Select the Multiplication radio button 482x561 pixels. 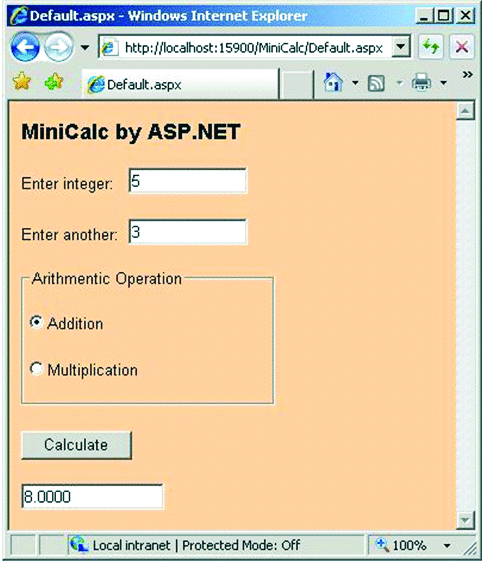36,369
